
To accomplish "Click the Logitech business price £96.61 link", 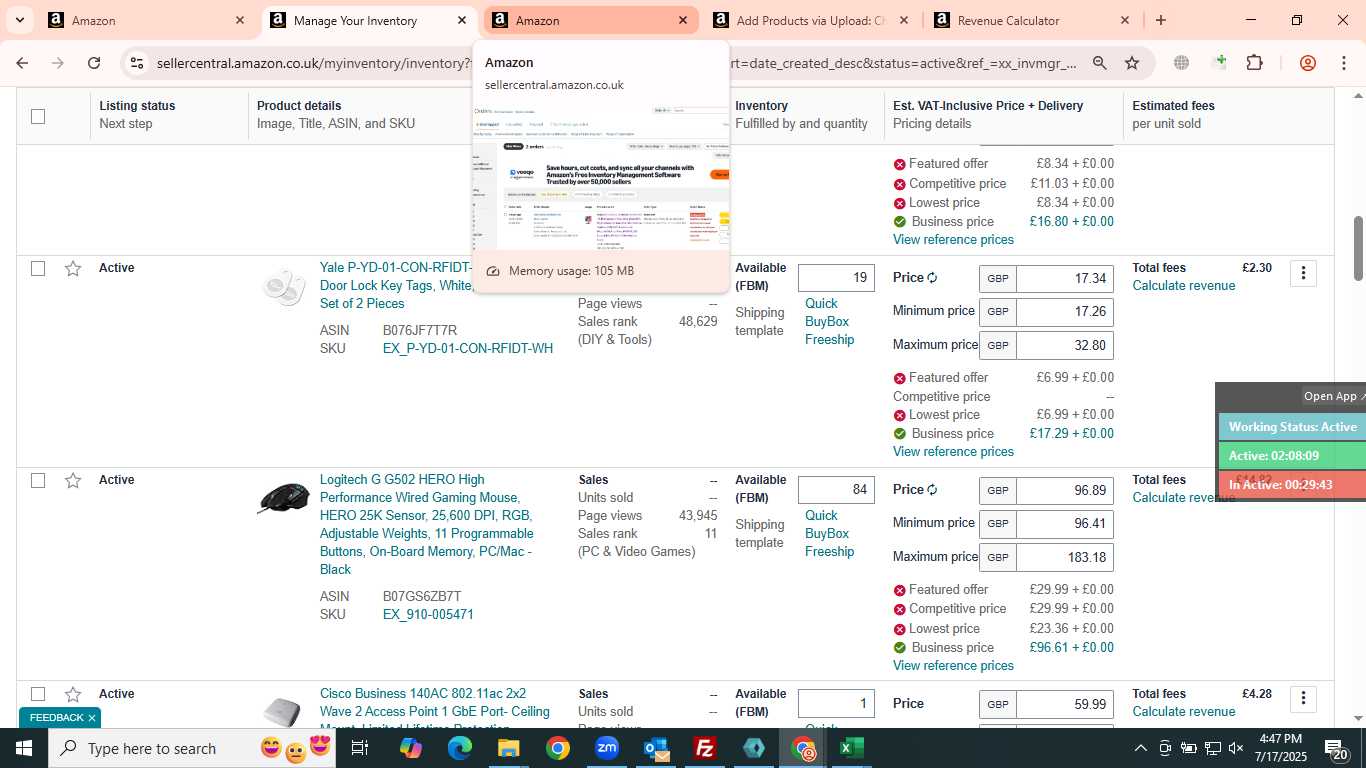I will 1071,648.
